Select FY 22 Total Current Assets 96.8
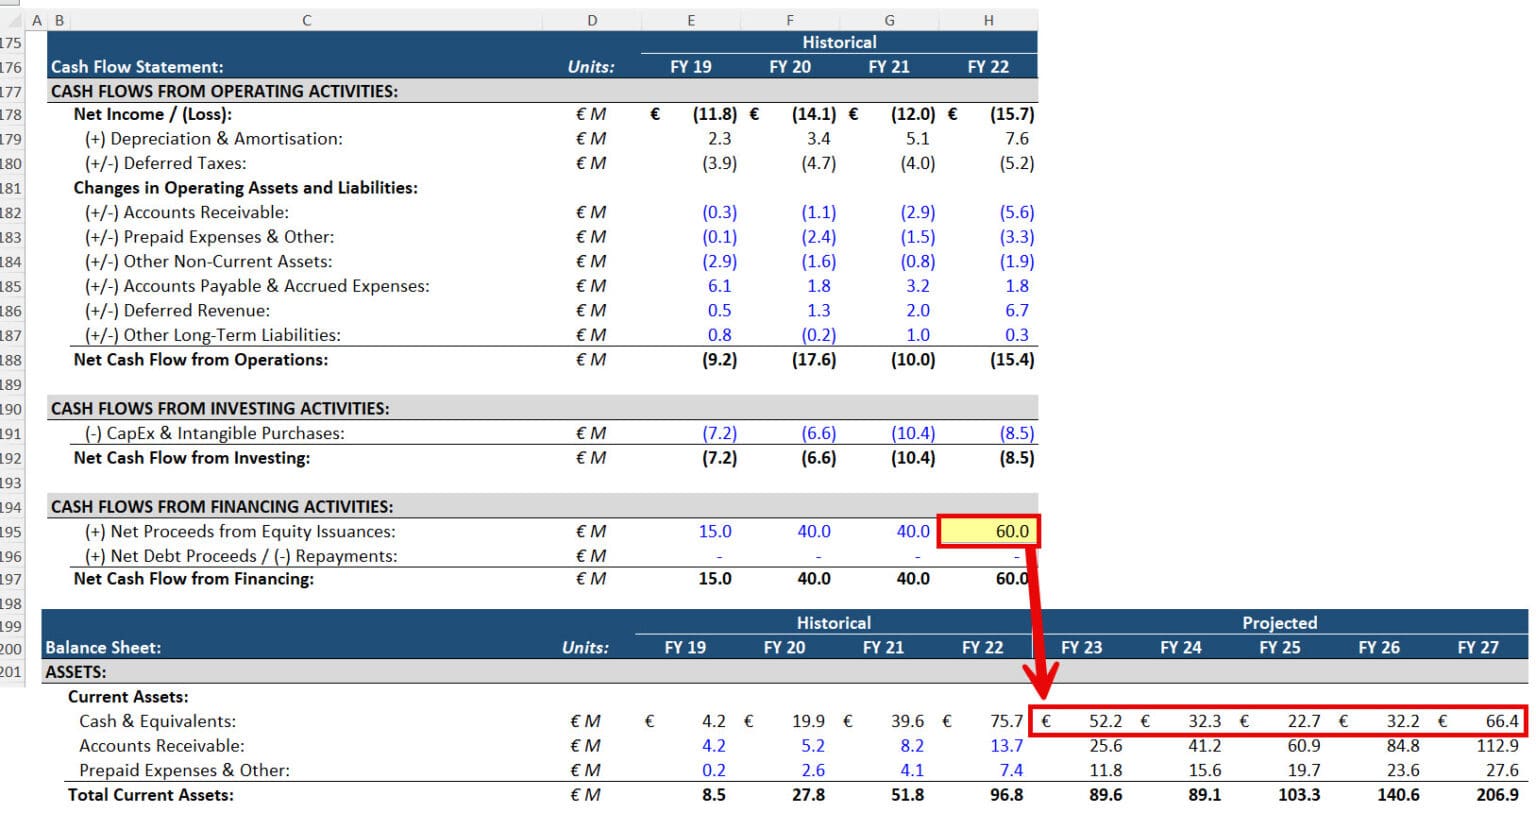The height and width of the screenshot is (813, 1536). [x=1006, y=795]
